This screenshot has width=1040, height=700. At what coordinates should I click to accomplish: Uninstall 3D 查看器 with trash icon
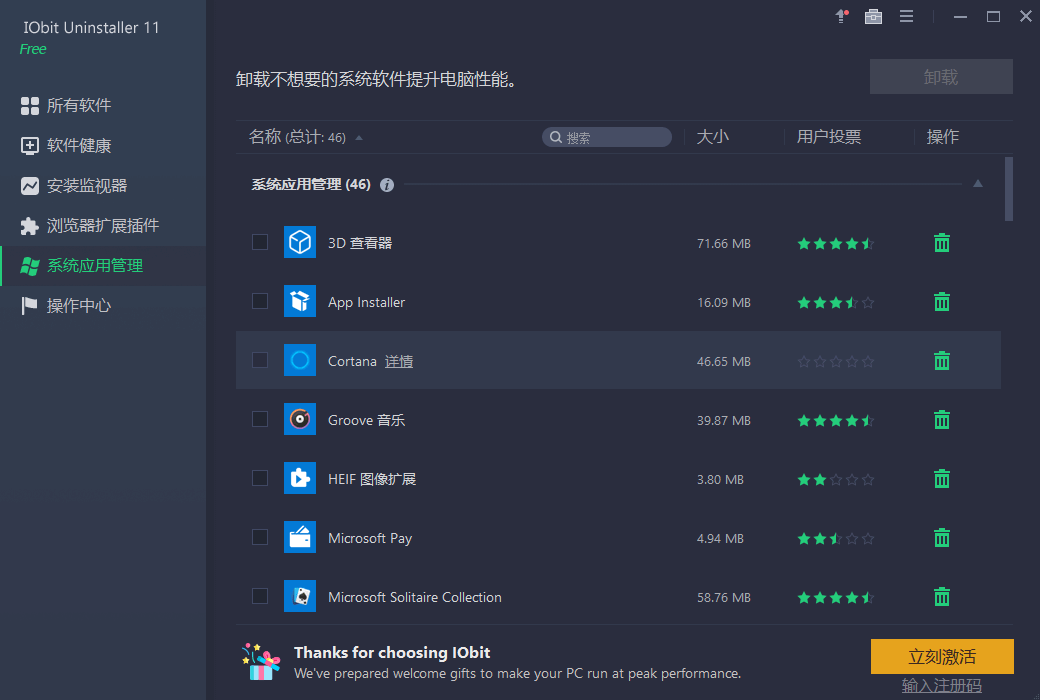[x=942, y=243]
